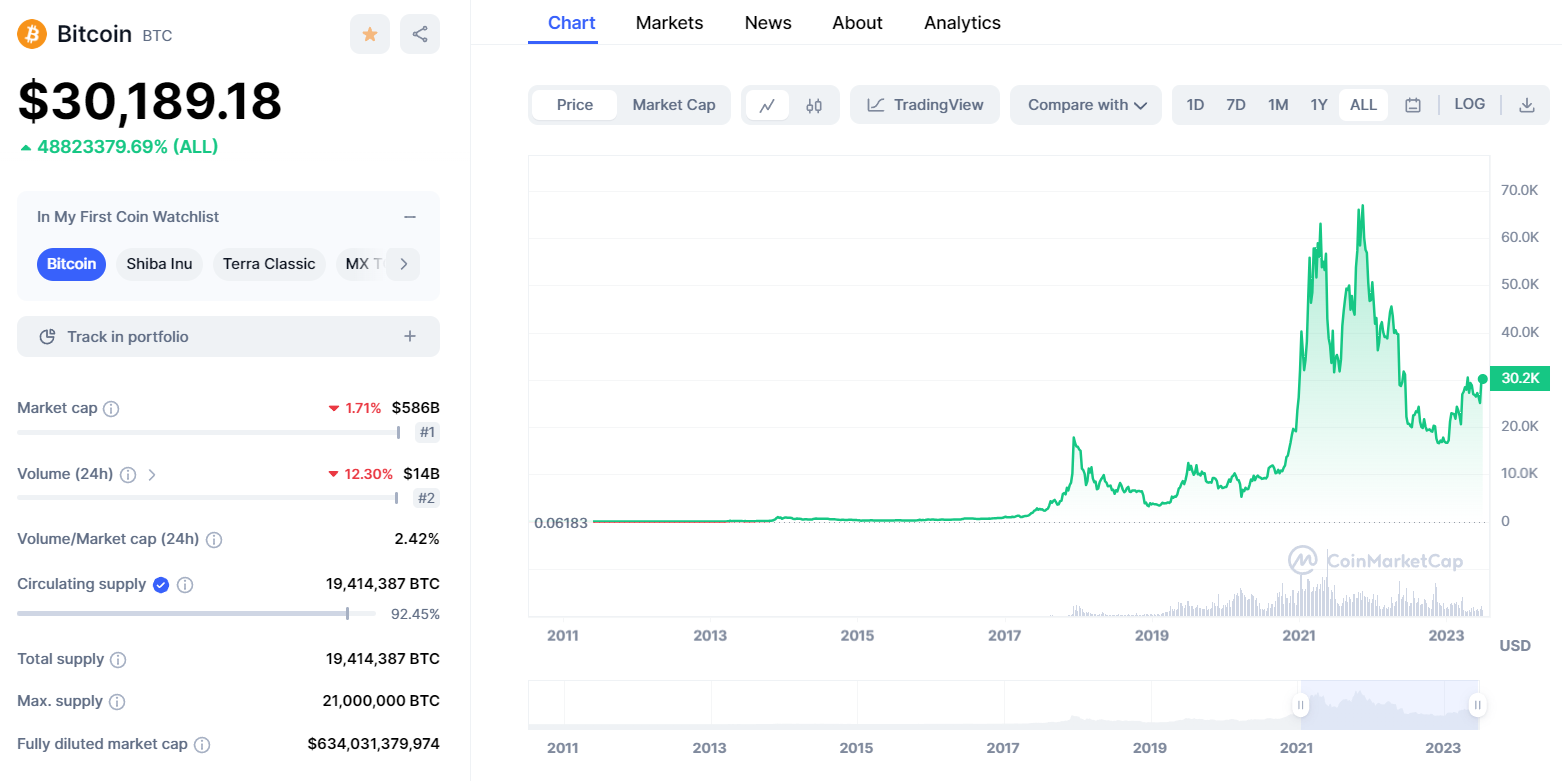
Task: Select the line chart type icon
Action: tap(767, 105)
